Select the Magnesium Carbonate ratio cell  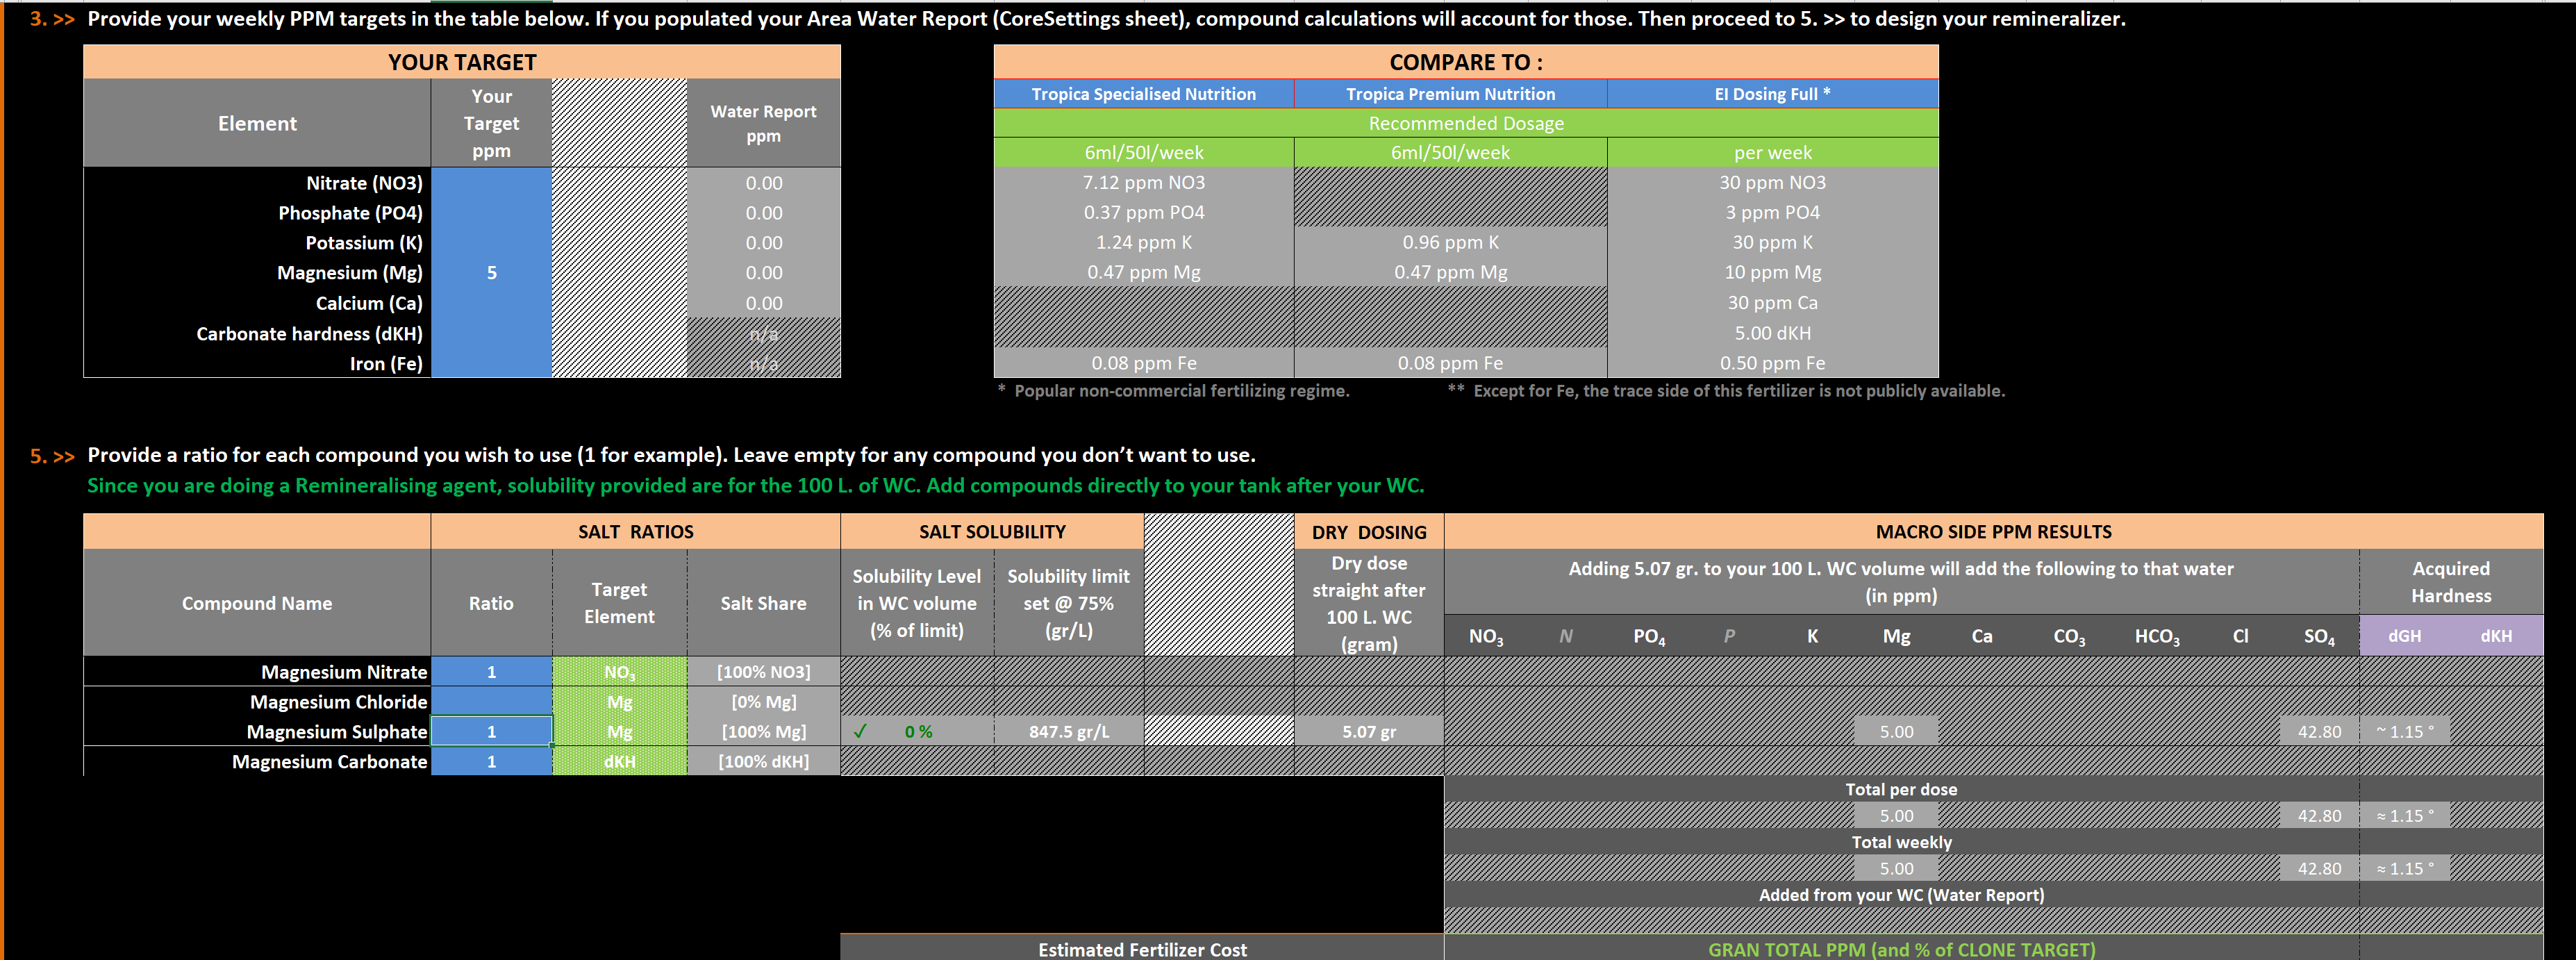[491, 762]
